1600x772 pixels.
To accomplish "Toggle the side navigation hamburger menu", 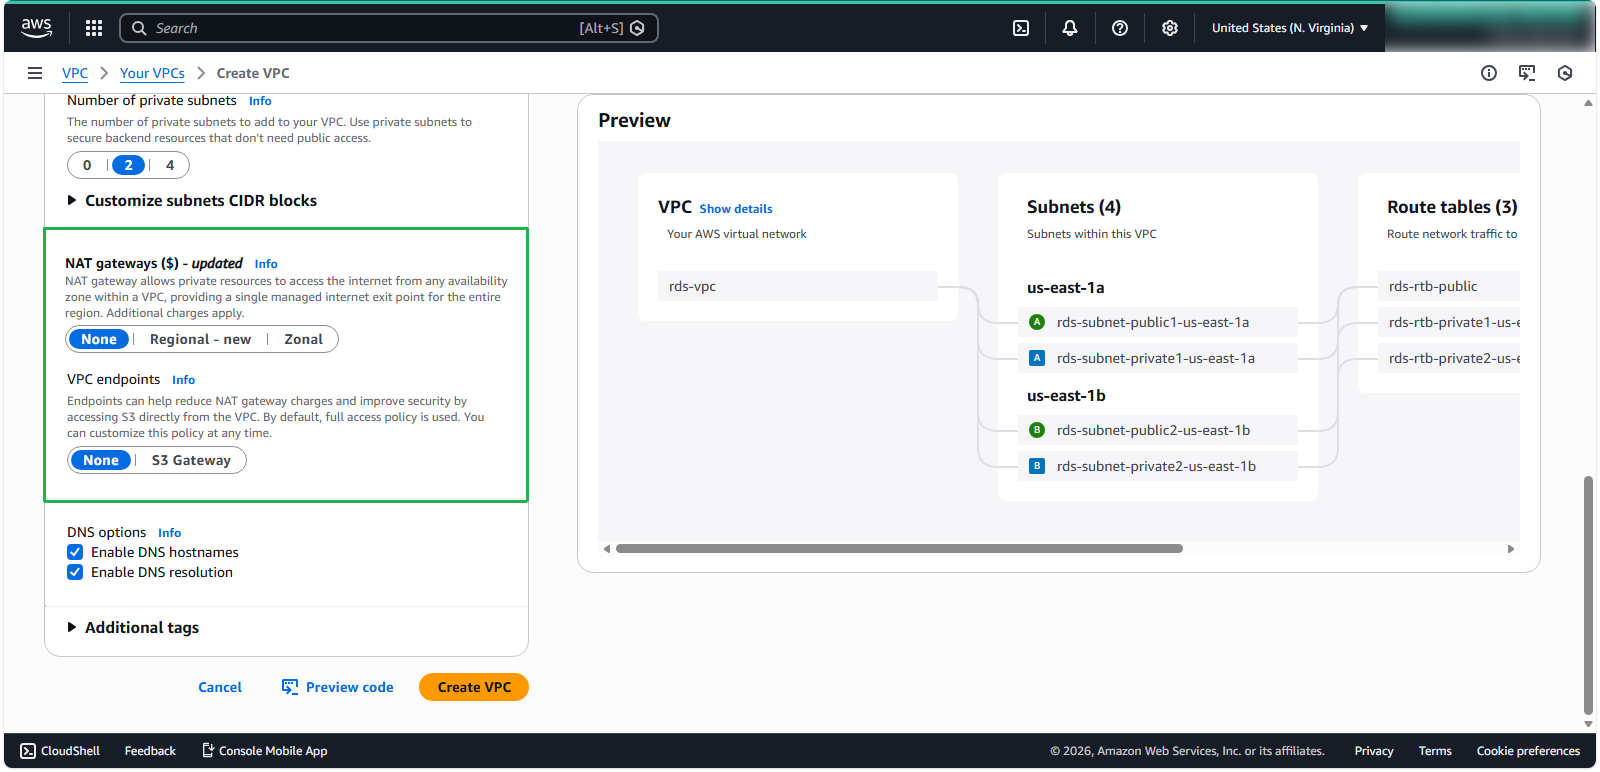I will point(35,73).
